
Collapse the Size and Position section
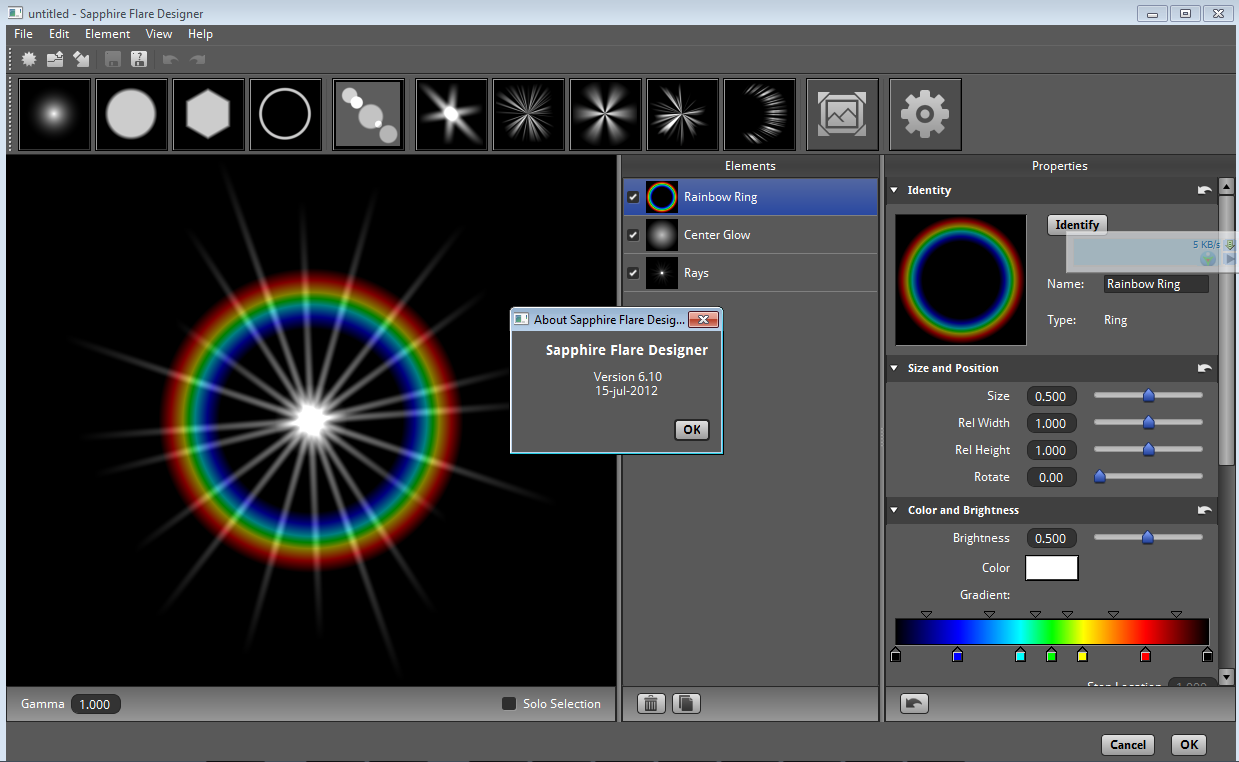click(x=894, y=368)
